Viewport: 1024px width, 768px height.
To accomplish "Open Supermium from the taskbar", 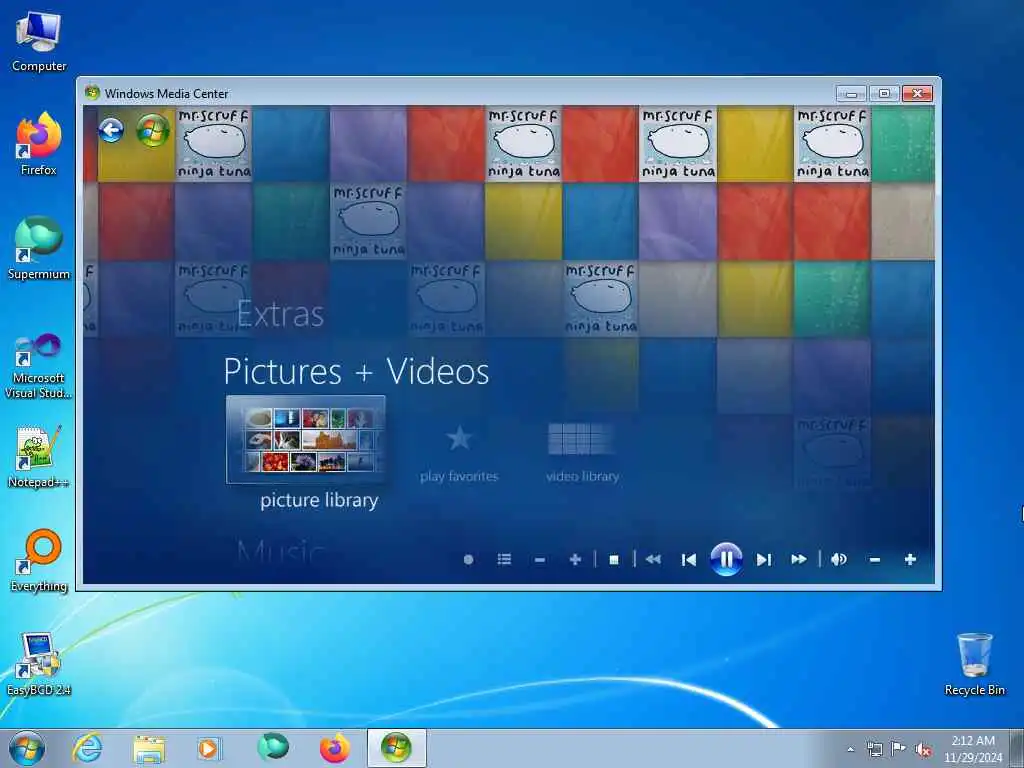I will tap(272, 747).
